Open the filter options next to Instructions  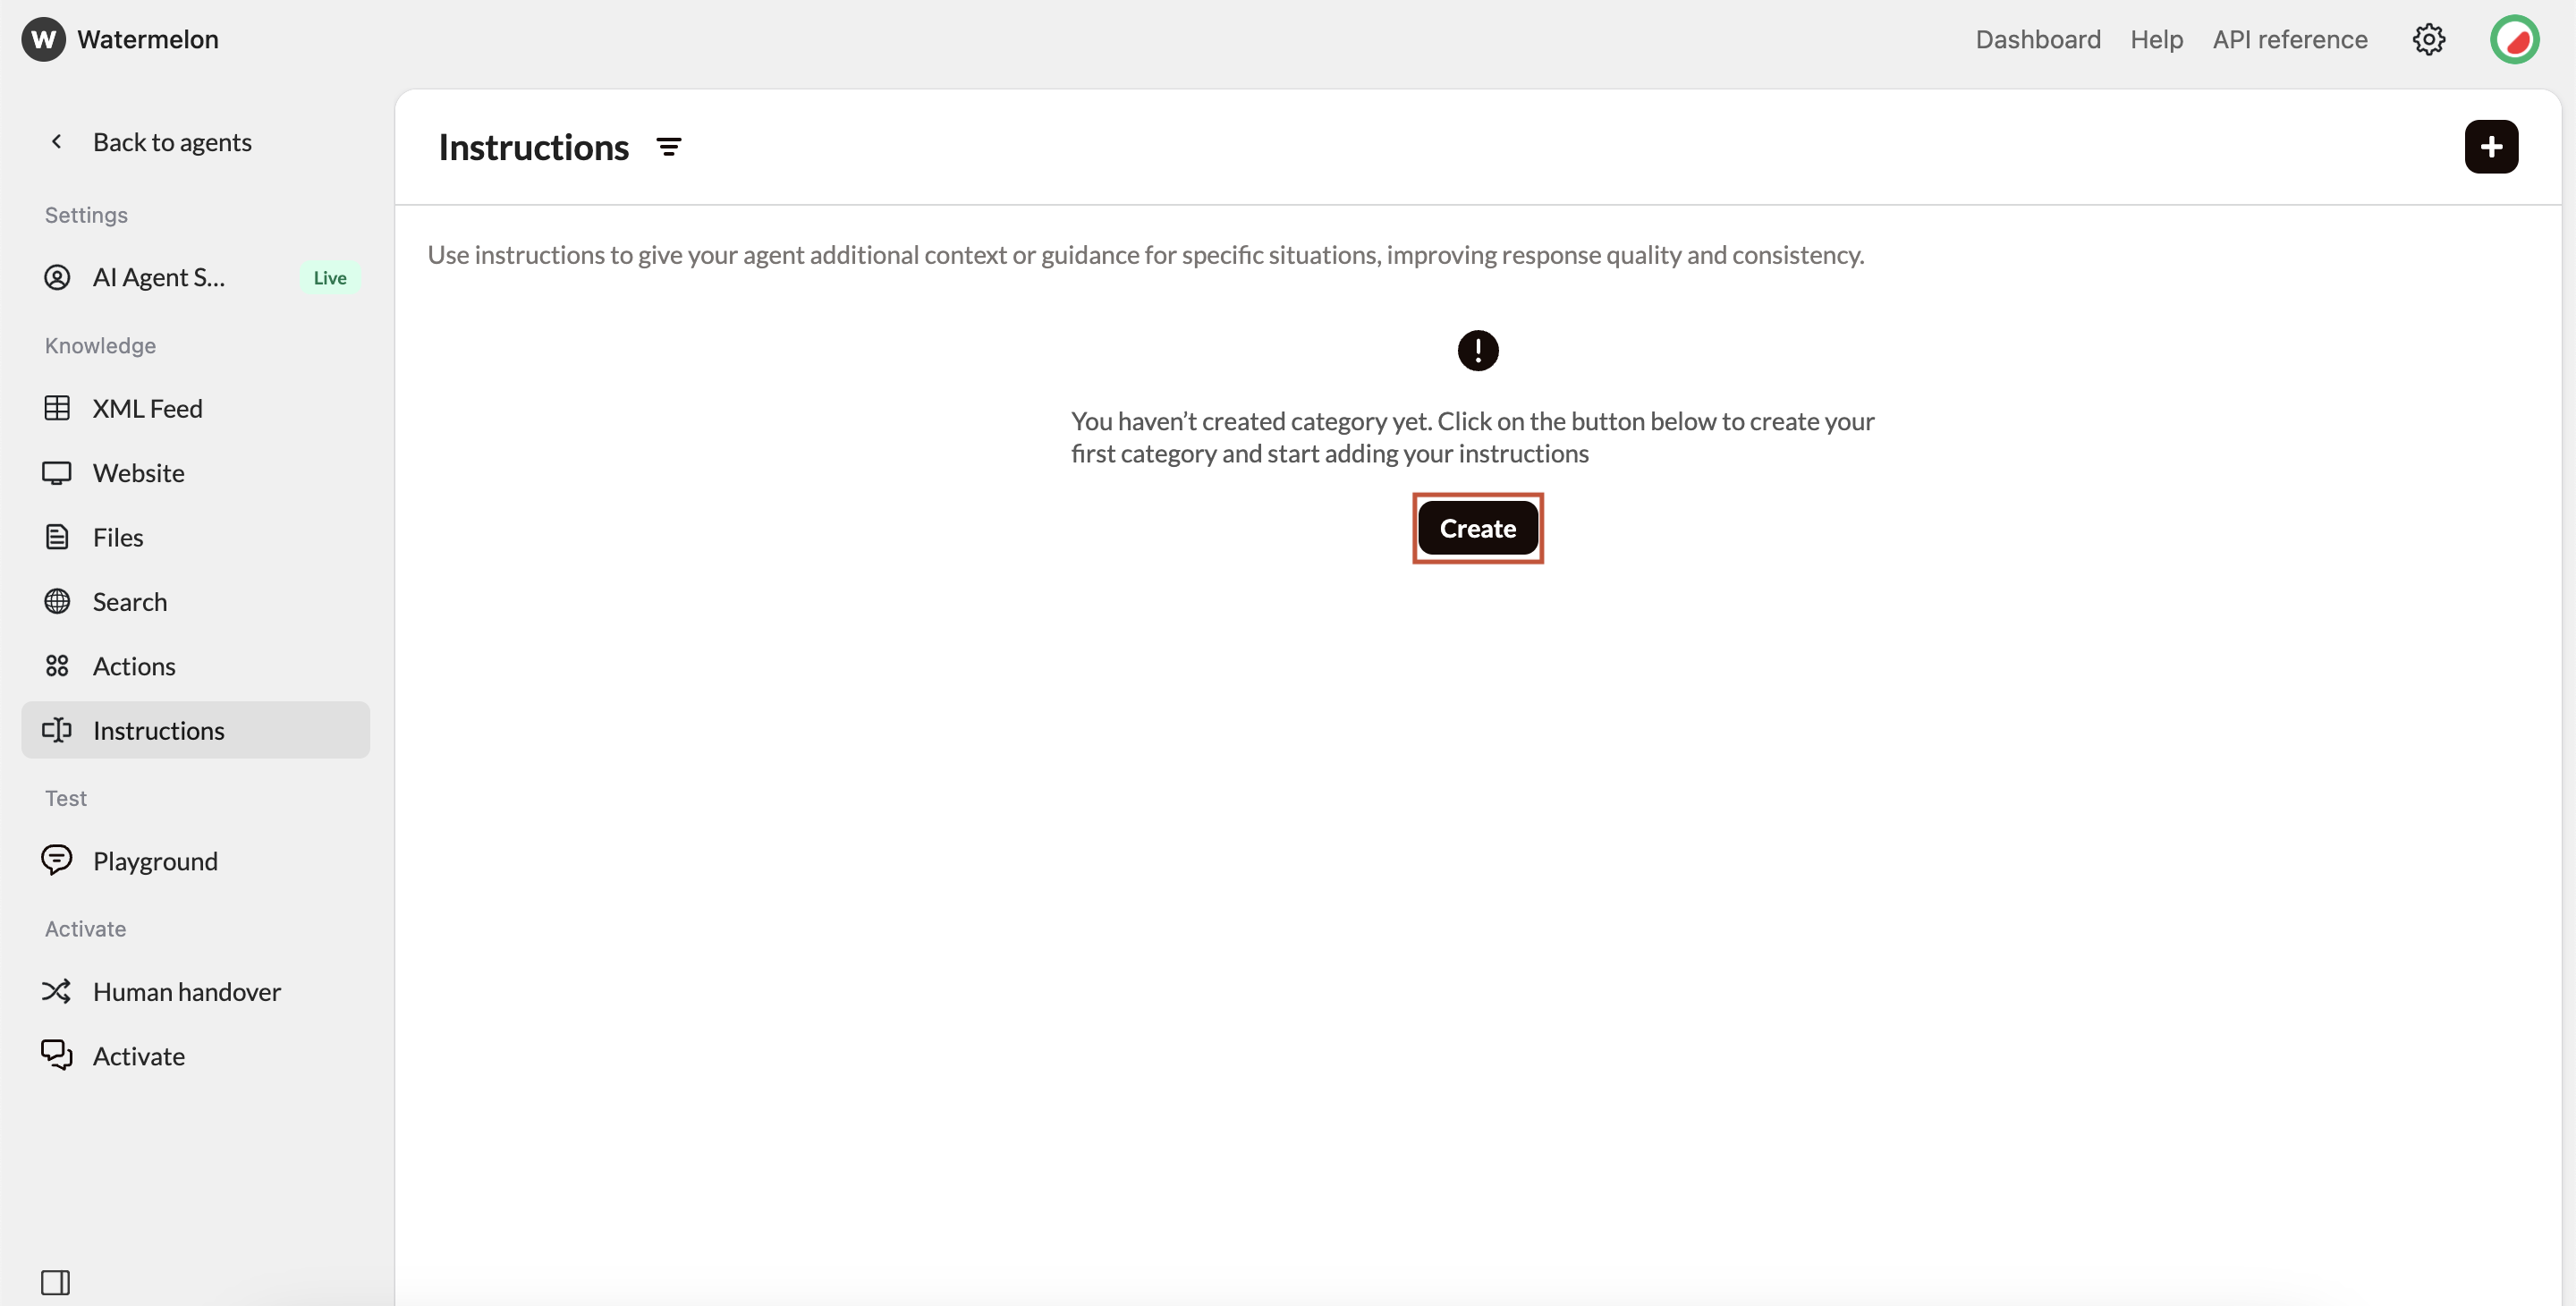coord(668,146)
